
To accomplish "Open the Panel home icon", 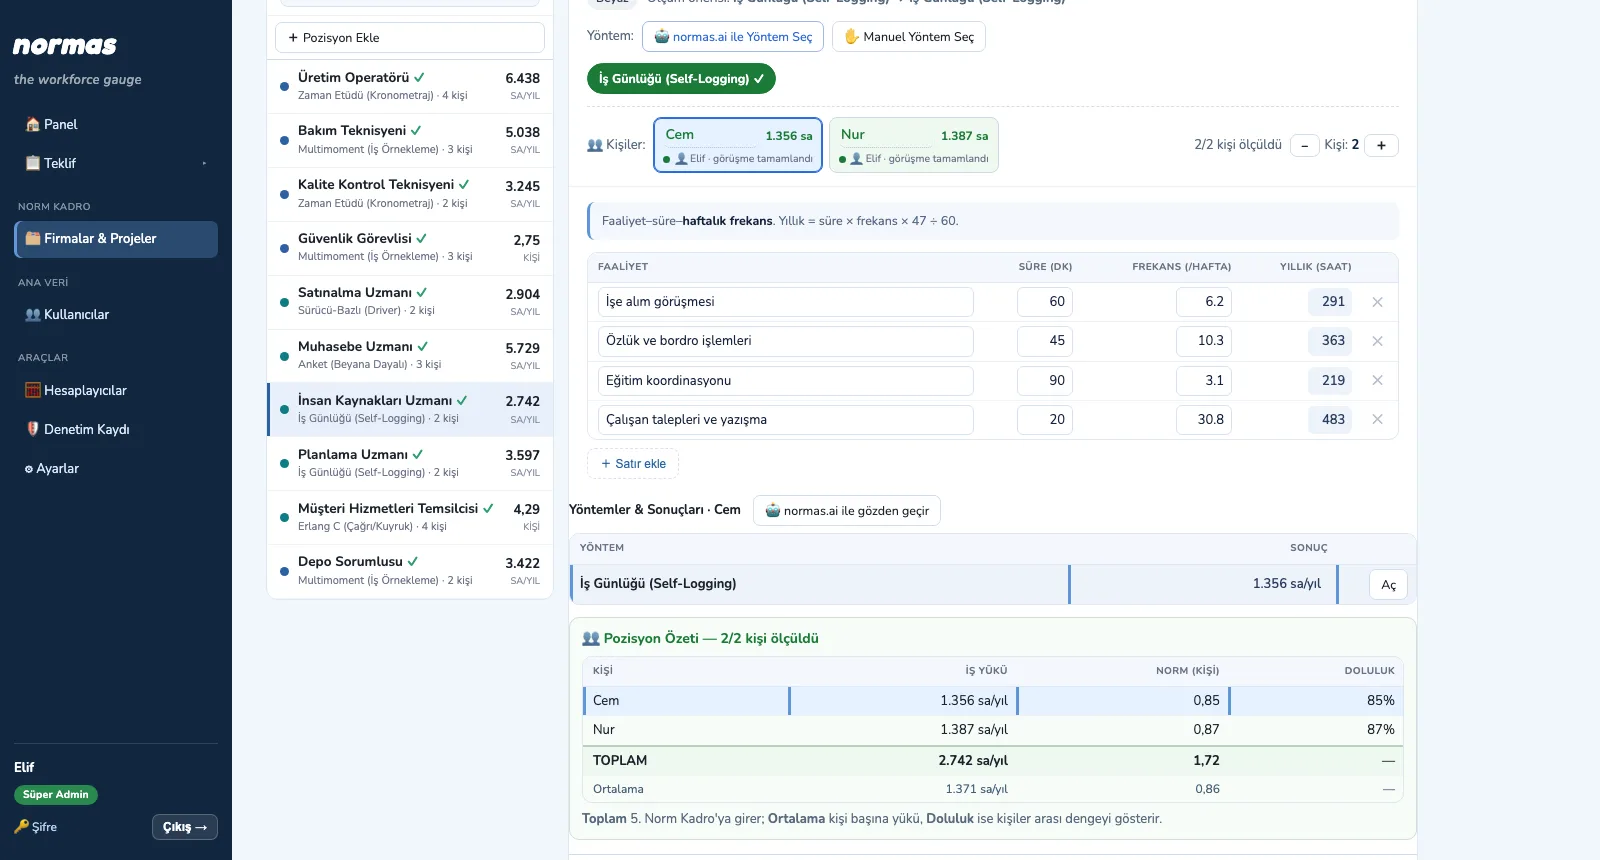I will click(x=32, y=125).
